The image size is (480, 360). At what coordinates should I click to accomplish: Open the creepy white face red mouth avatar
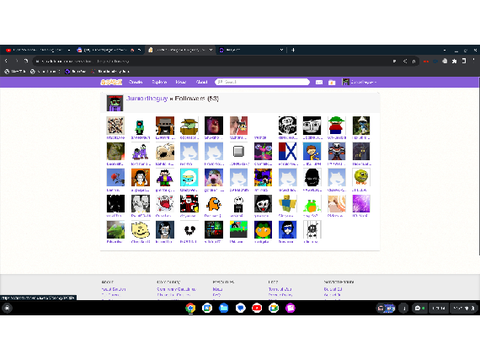[263, 204]
